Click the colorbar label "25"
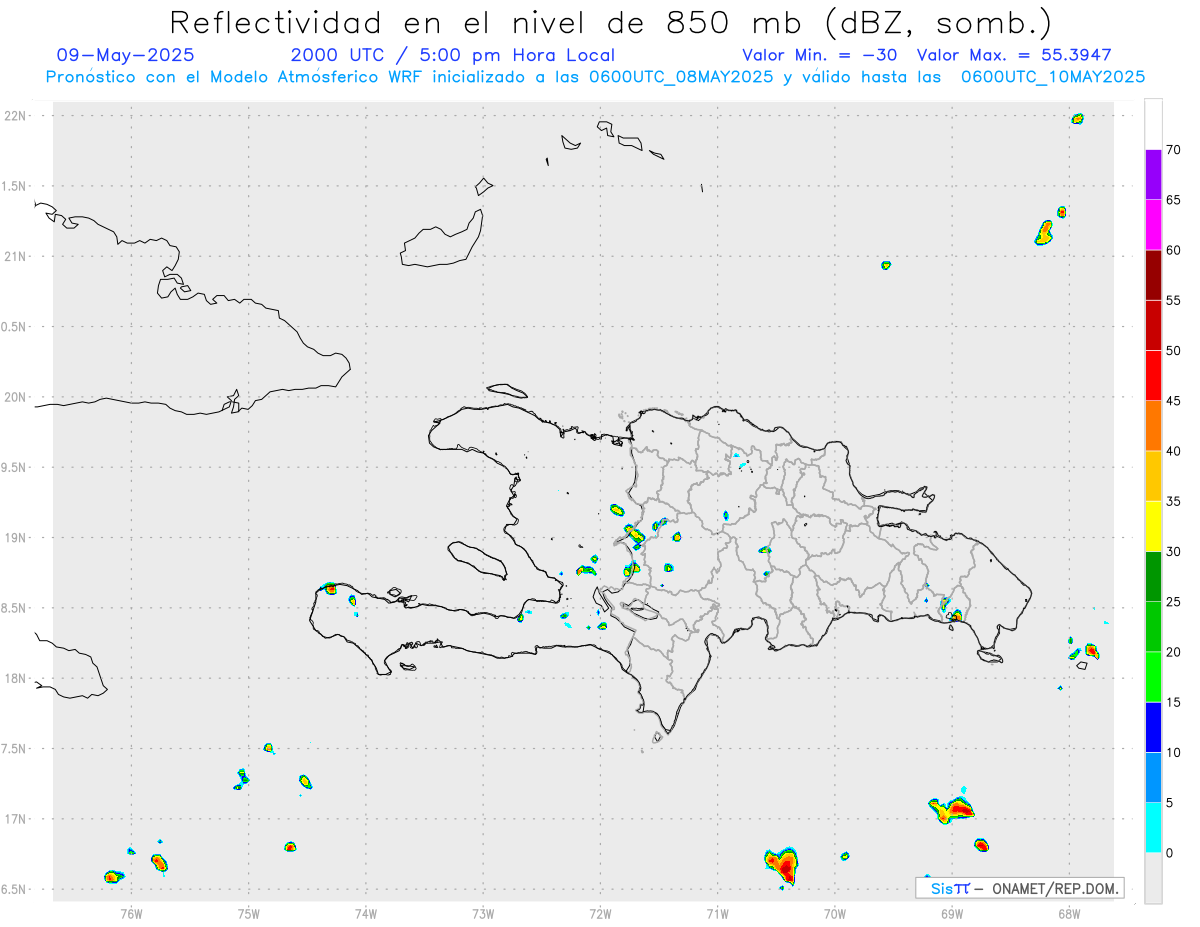This screenshot has width=1200, height=927. pyautogui.click(x=1173, y=602)
